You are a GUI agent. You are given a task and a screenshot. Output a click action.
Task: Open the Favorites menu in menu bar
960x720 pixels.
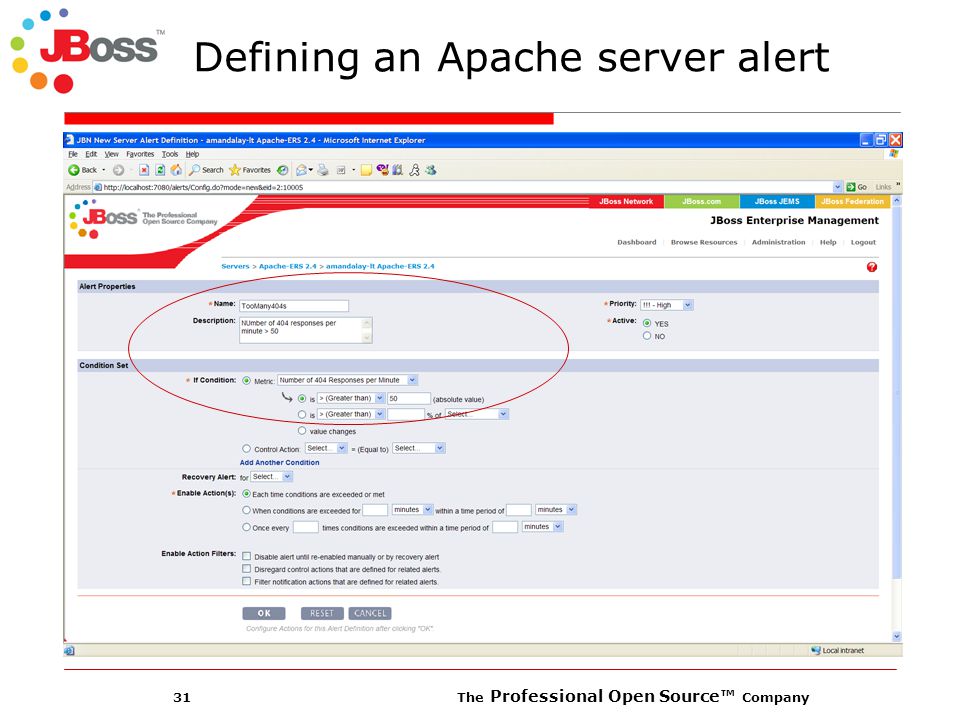click(140, 154)
